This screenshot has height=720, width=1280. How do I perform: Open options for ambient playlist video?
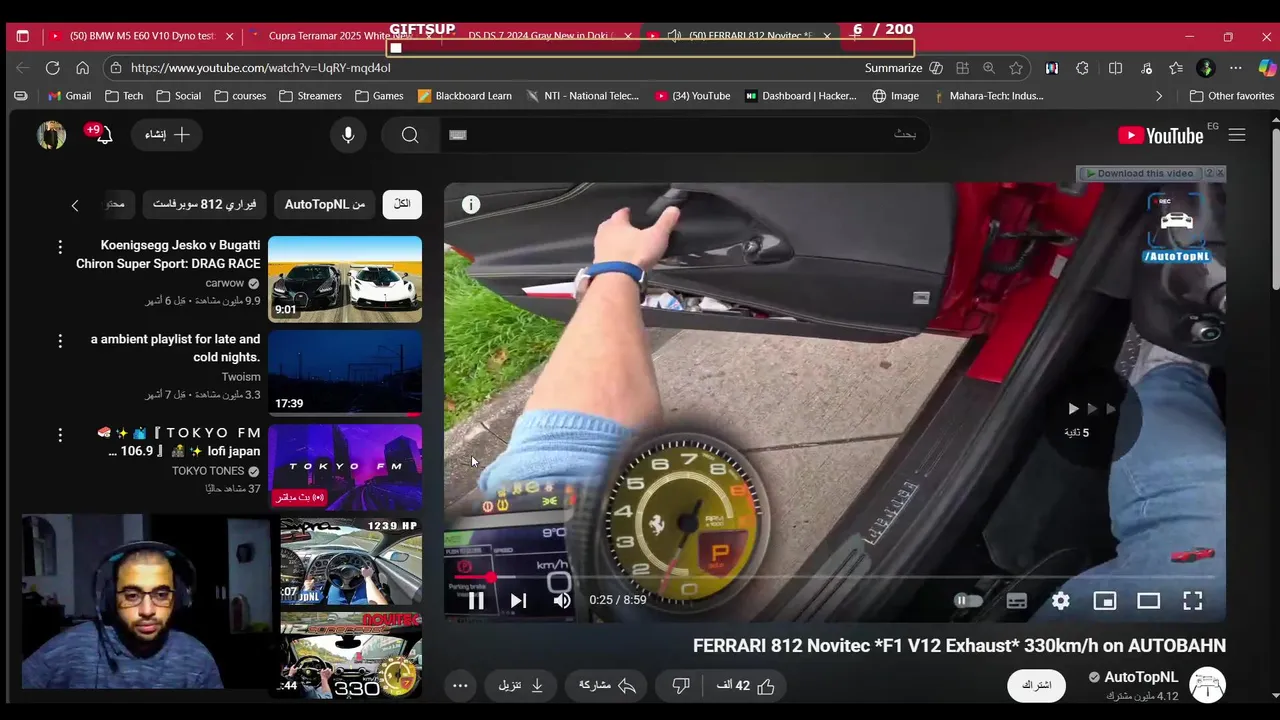60,341
